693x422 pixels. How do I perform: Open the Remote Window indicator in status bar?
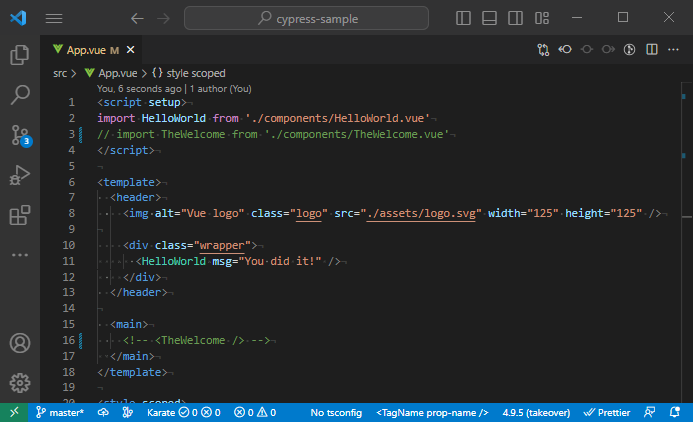[x=14, y=412]
